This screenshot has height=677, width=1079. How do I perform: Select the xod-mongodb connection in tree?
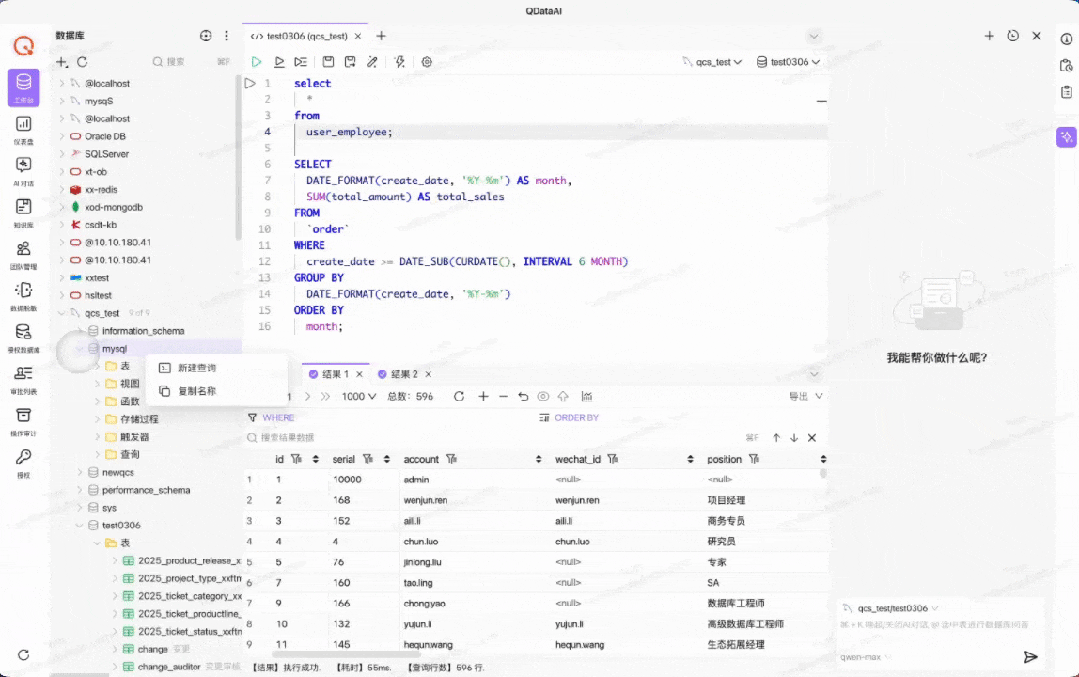114,207
